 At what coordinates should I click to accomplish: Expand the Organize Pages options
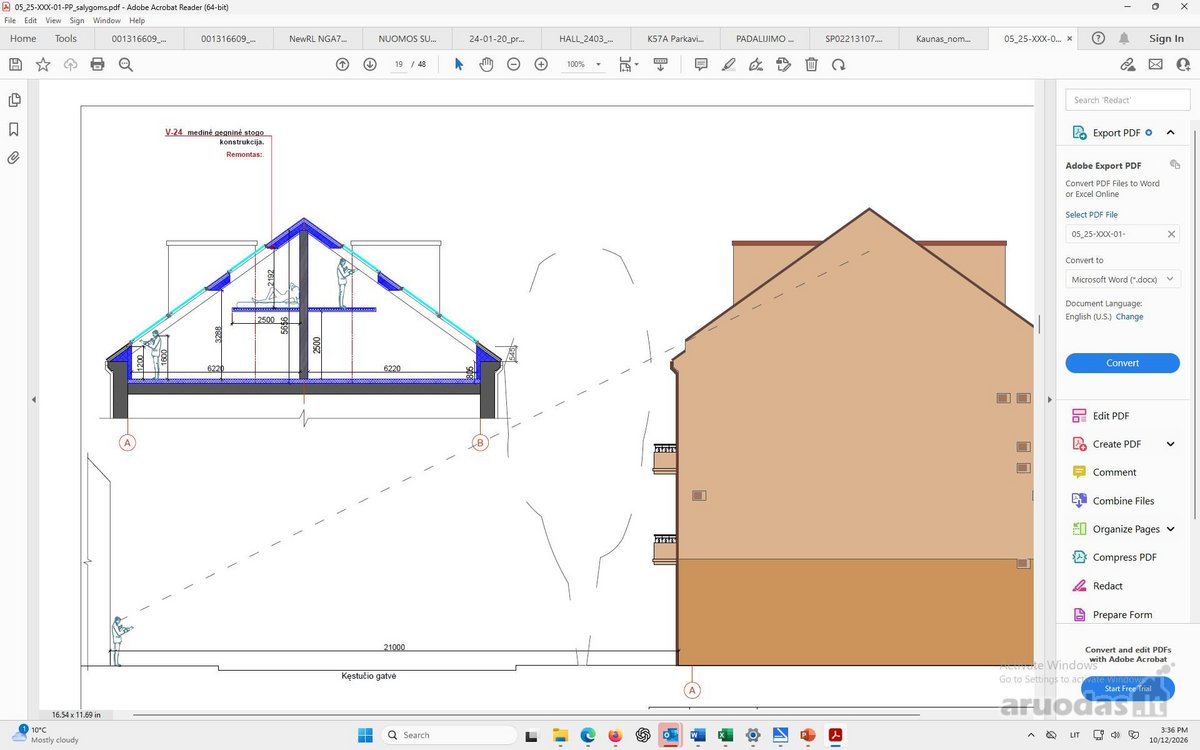point(1170,529)
